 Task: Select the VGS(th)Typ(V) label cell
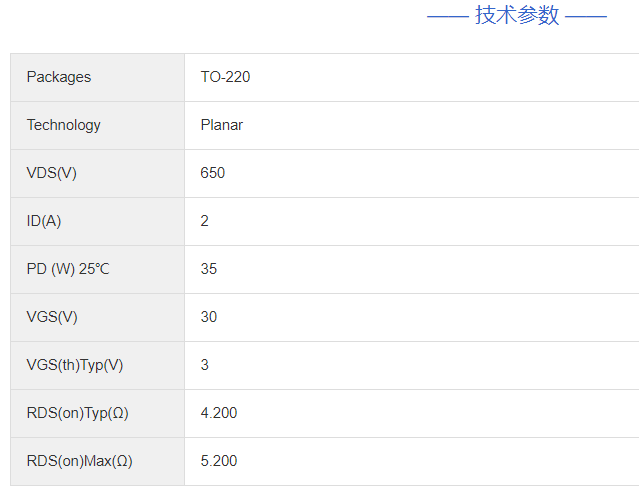(75, 365)
